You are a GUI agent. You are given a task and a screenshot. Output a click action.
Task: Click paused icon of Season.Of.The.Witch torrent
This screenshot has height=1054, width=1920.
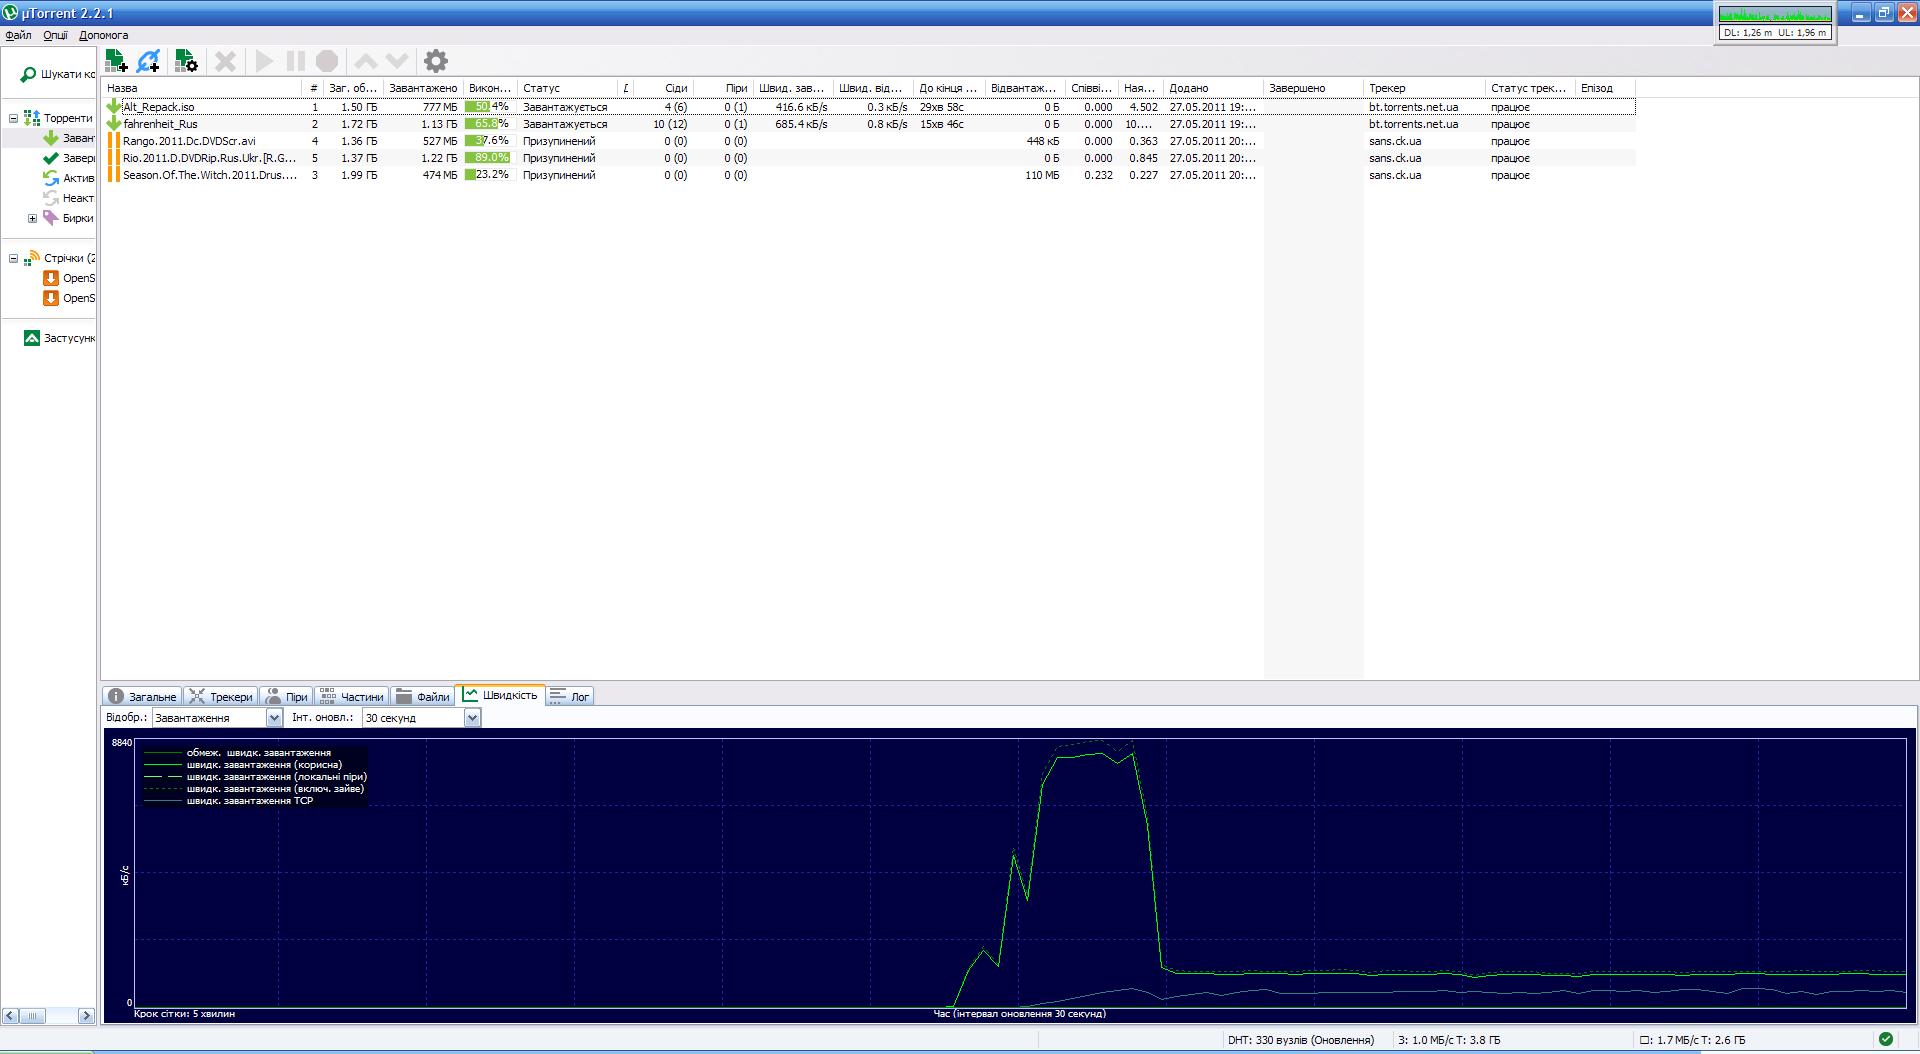point(114,175)
